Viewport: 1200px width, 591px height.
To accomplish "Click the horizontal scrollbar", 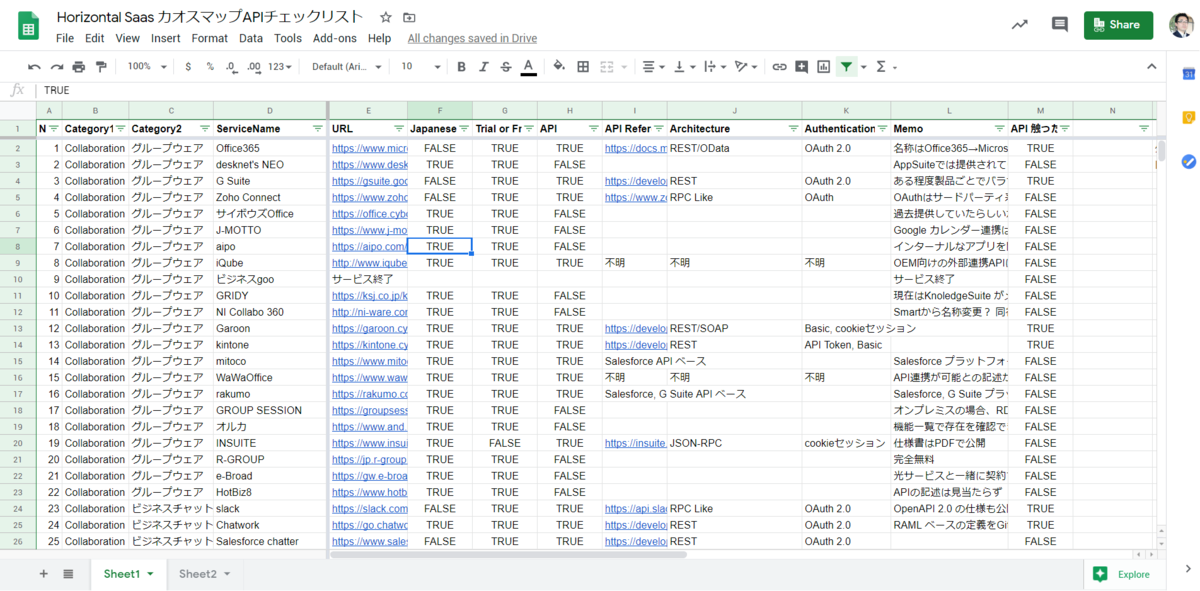I will tap(510, 553).
